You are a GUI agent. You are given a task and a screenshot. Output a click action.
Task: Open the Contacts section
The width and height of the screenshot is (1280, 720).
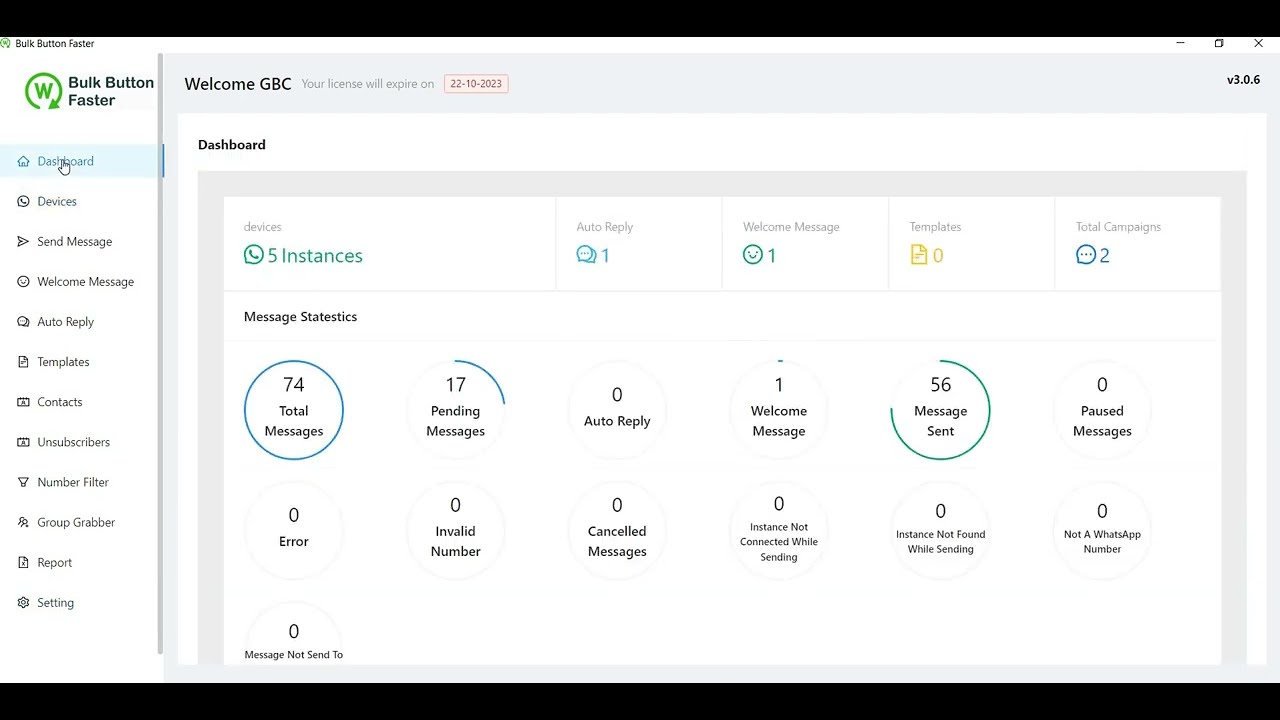coord(81,401)
